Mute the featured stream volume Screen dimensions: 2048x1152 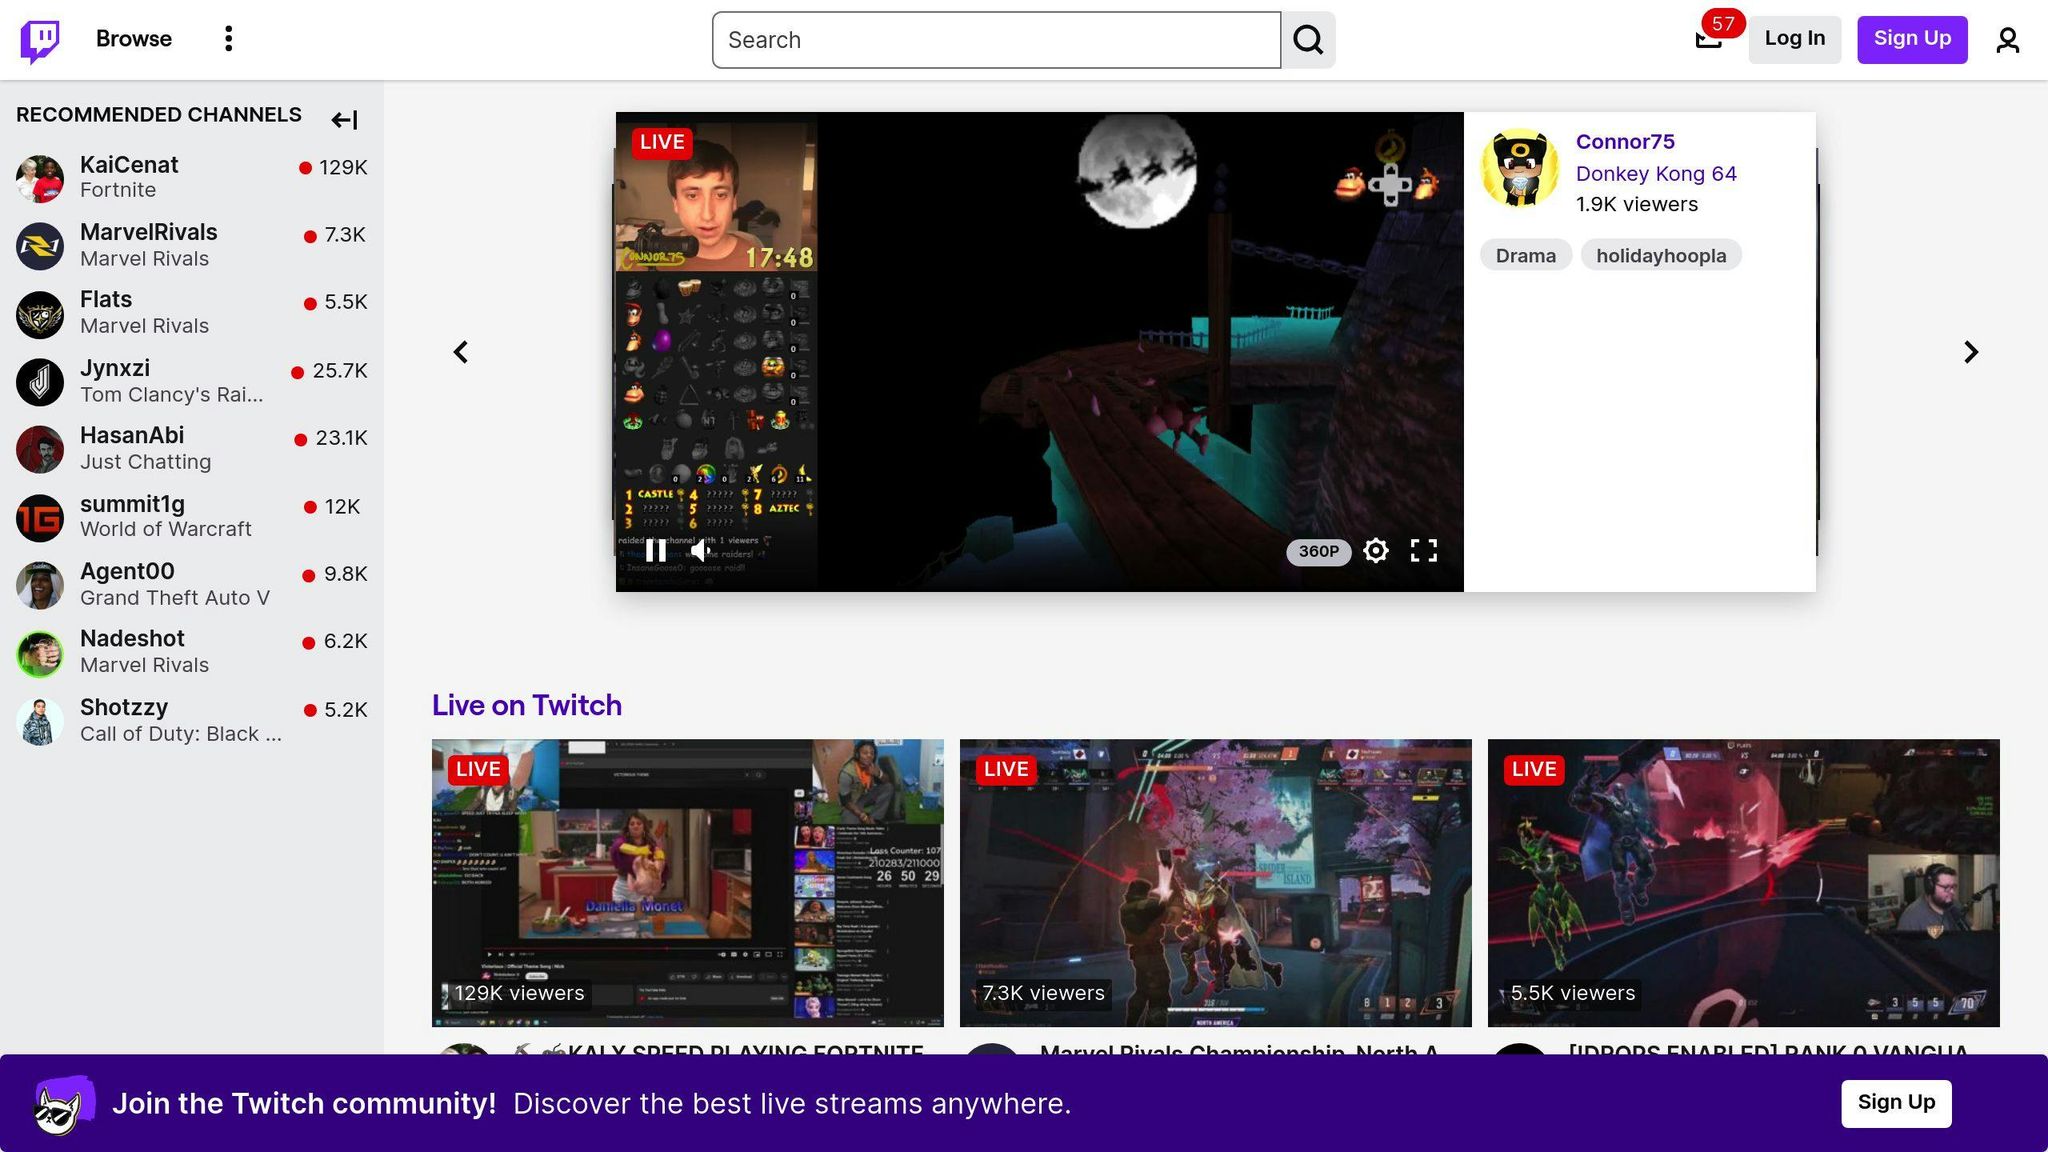[x=702, y=550]
